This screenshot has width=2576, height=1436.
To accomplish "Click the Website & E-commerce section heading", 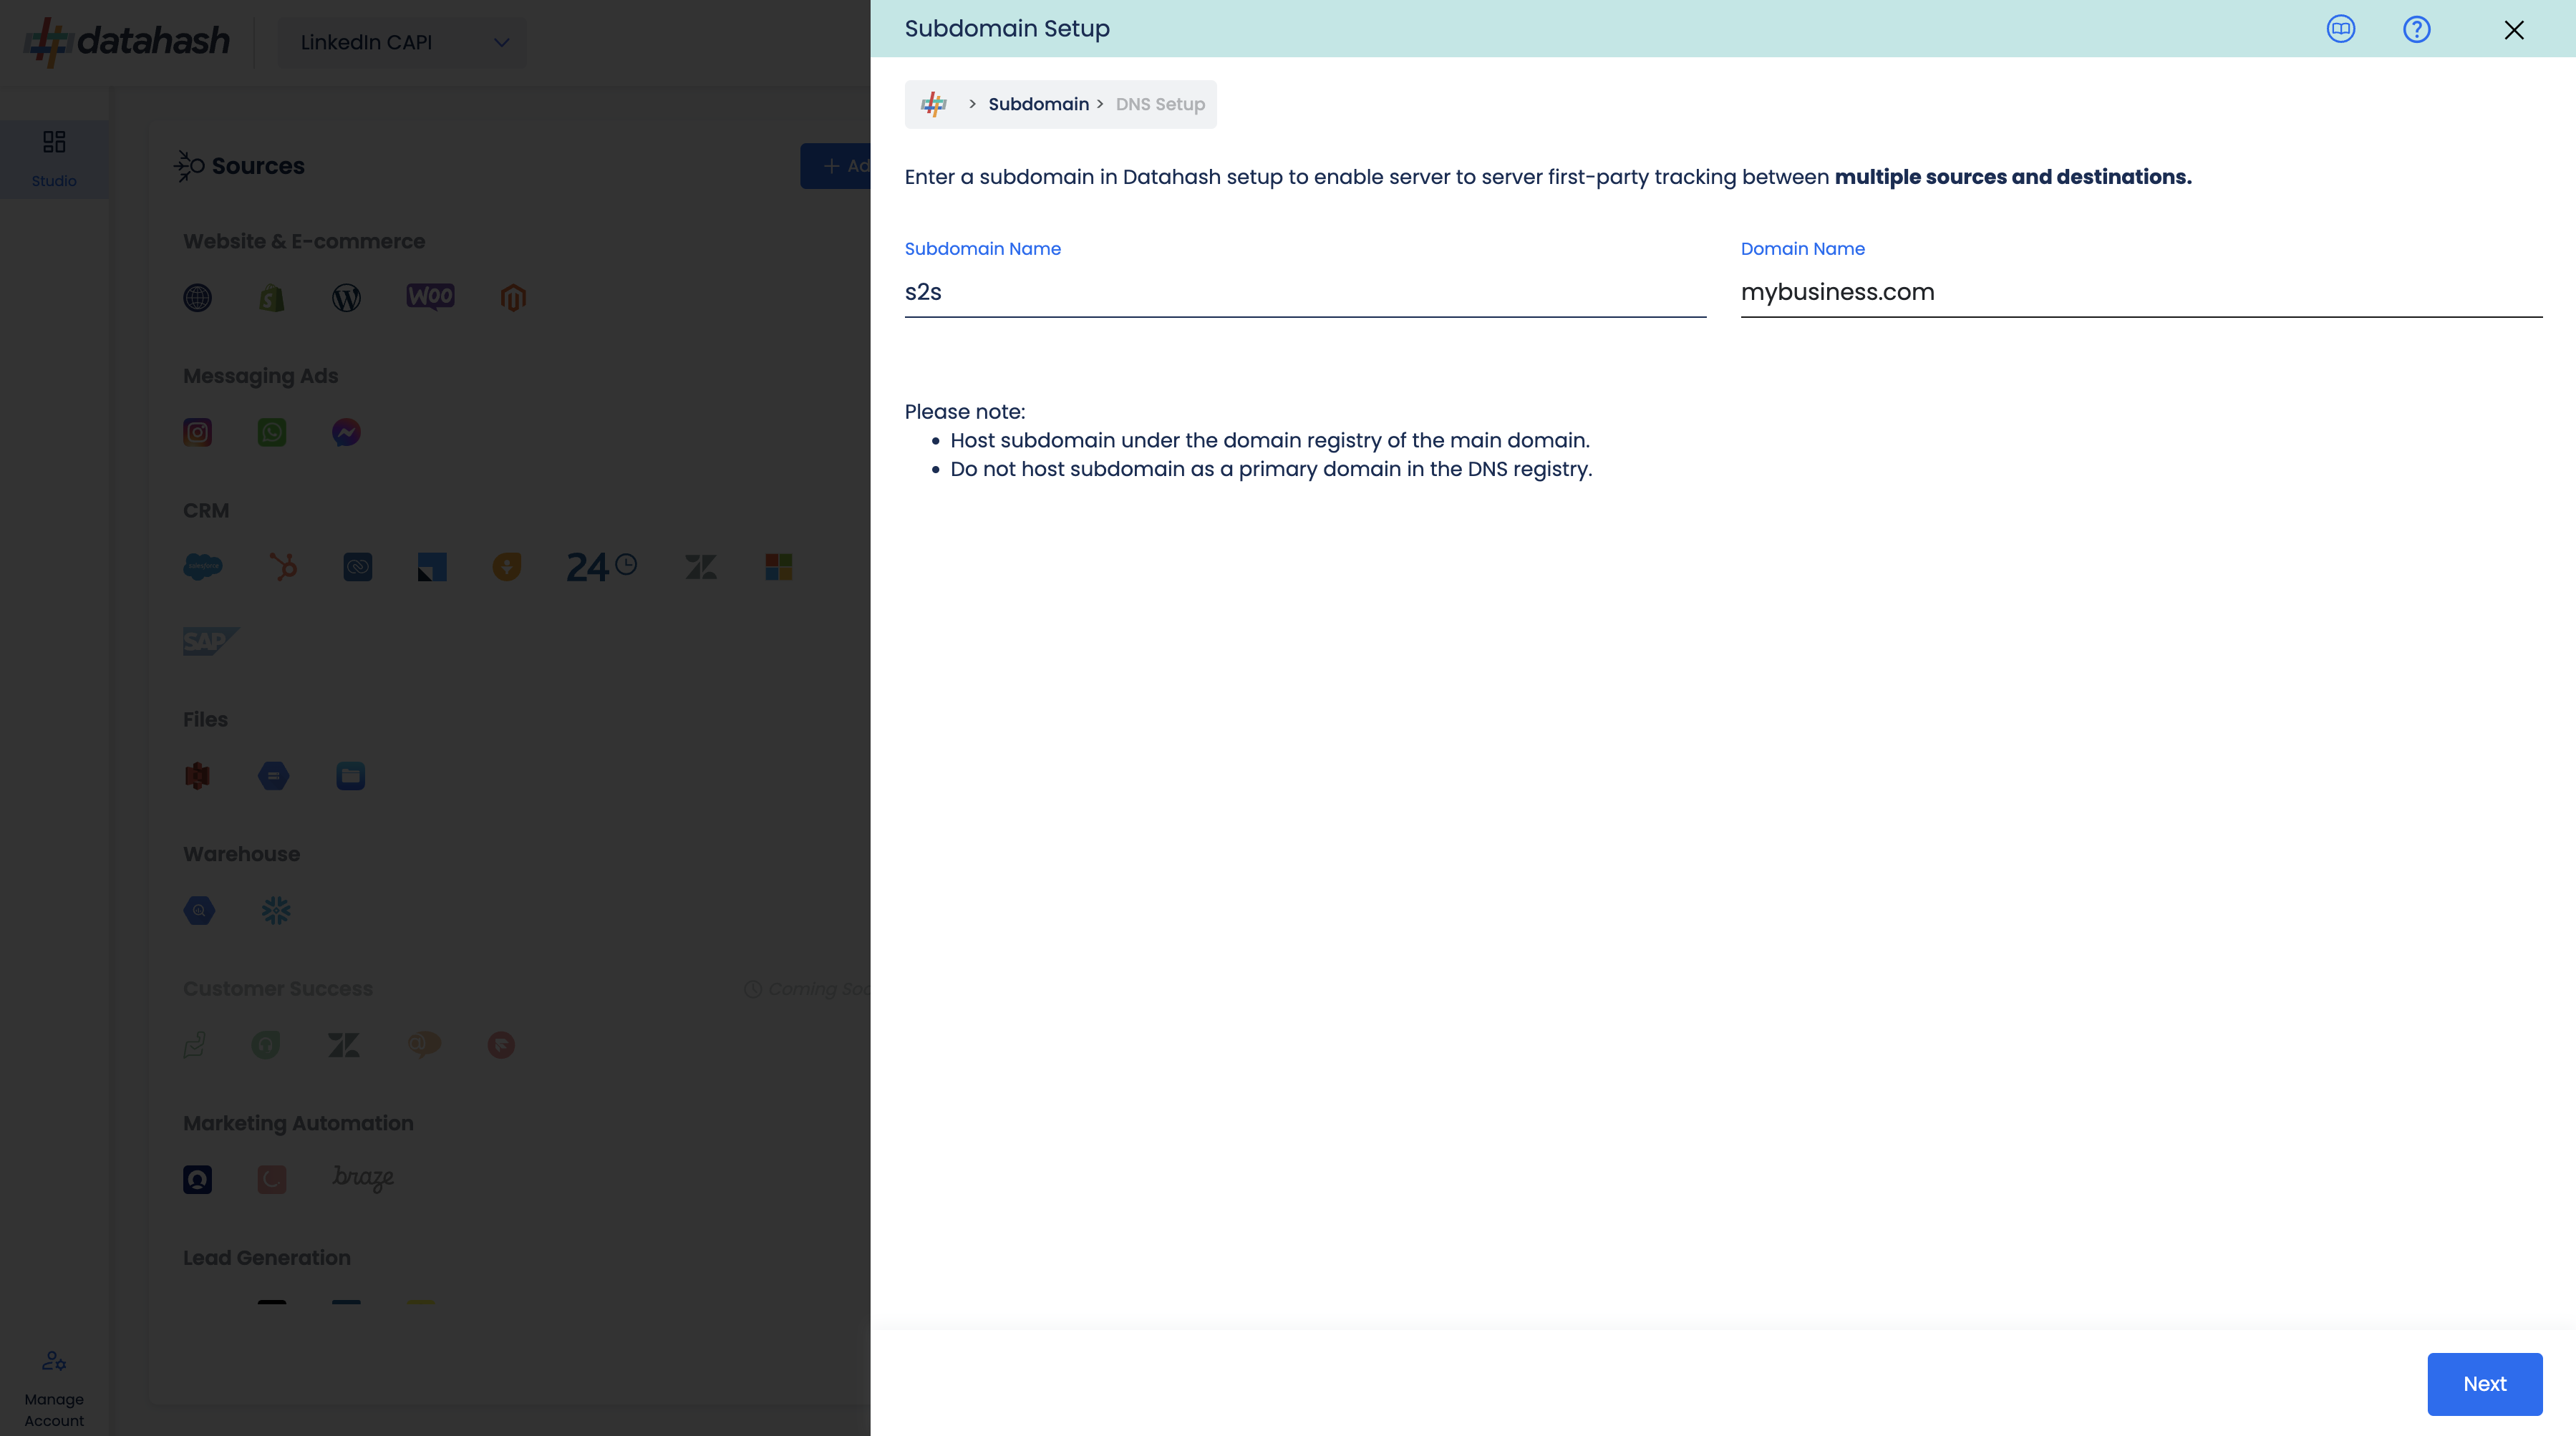I will pos(304,241).
